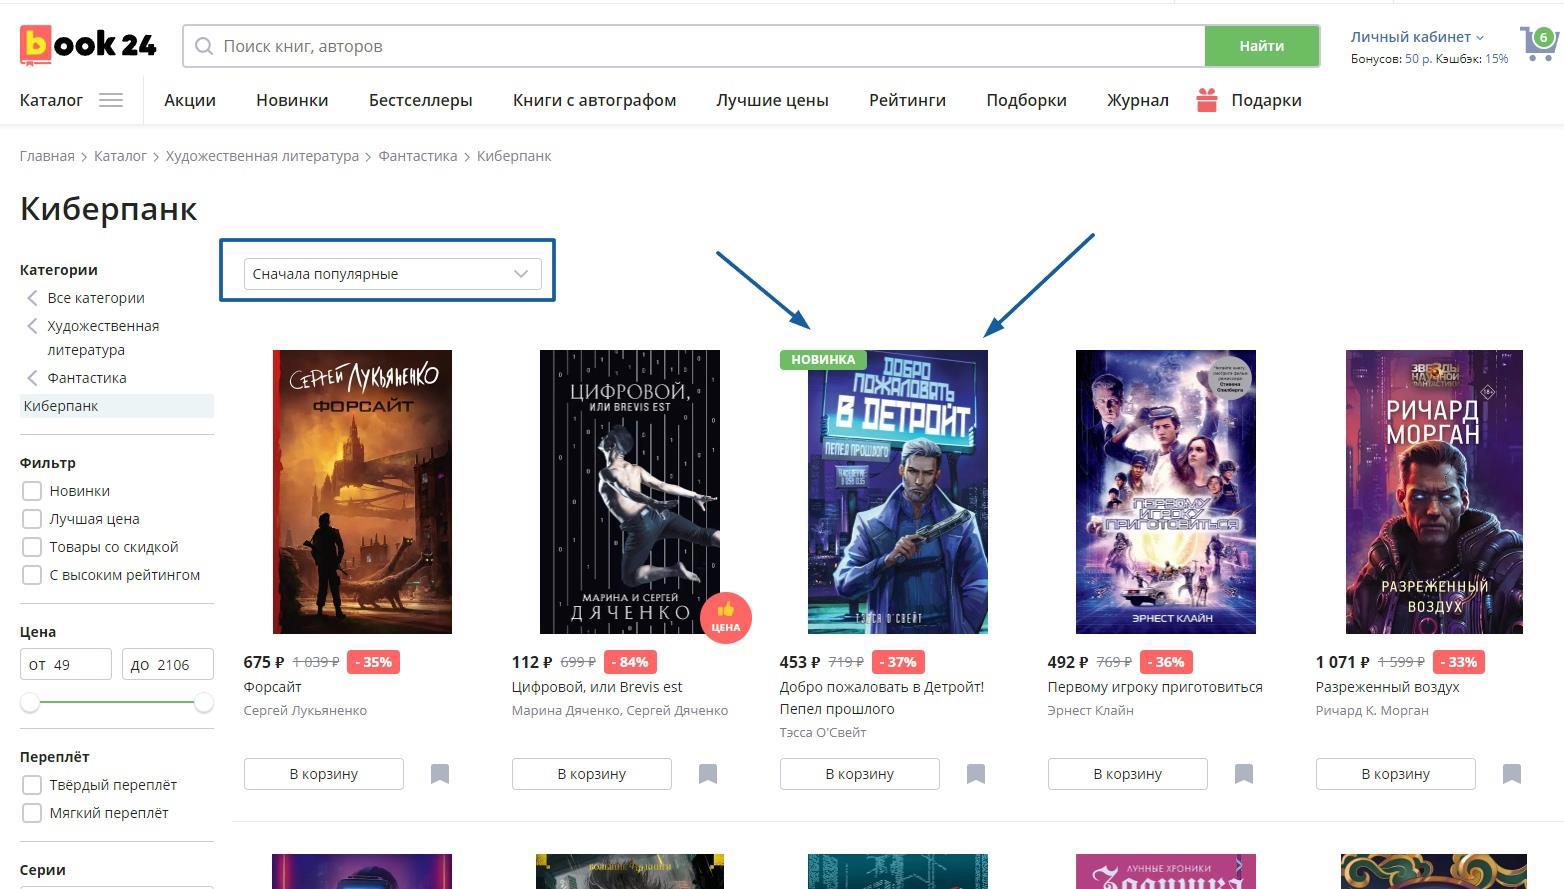This screenshot has height=889, width=1564.
Task: Click the back chevron beside Фантастика
Action: (32, 378)
